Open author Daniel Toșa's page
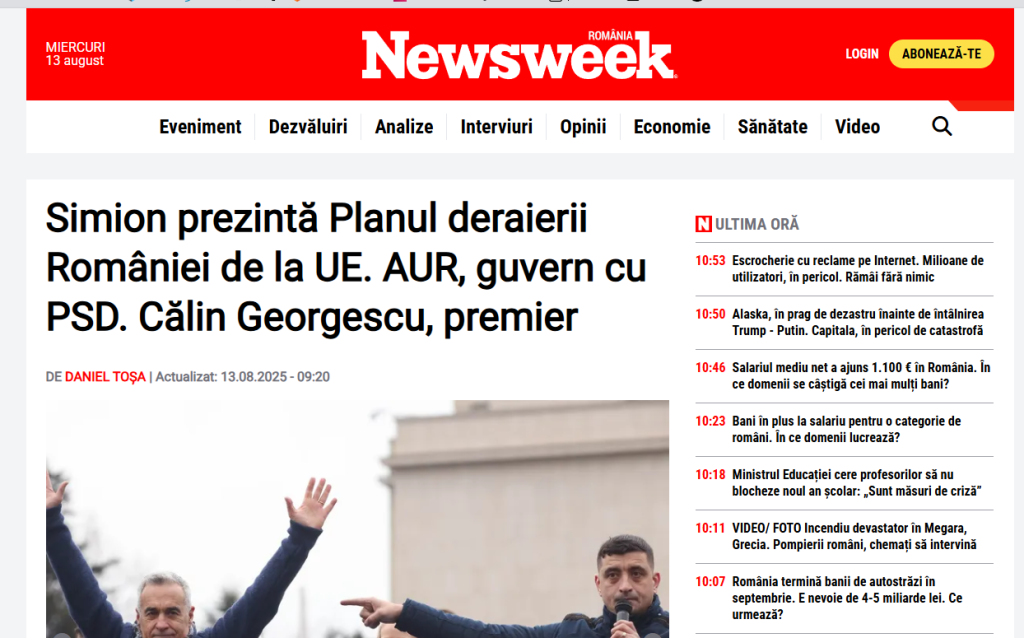This screenshot has width=1024, height=638. (x=105, y=377)
